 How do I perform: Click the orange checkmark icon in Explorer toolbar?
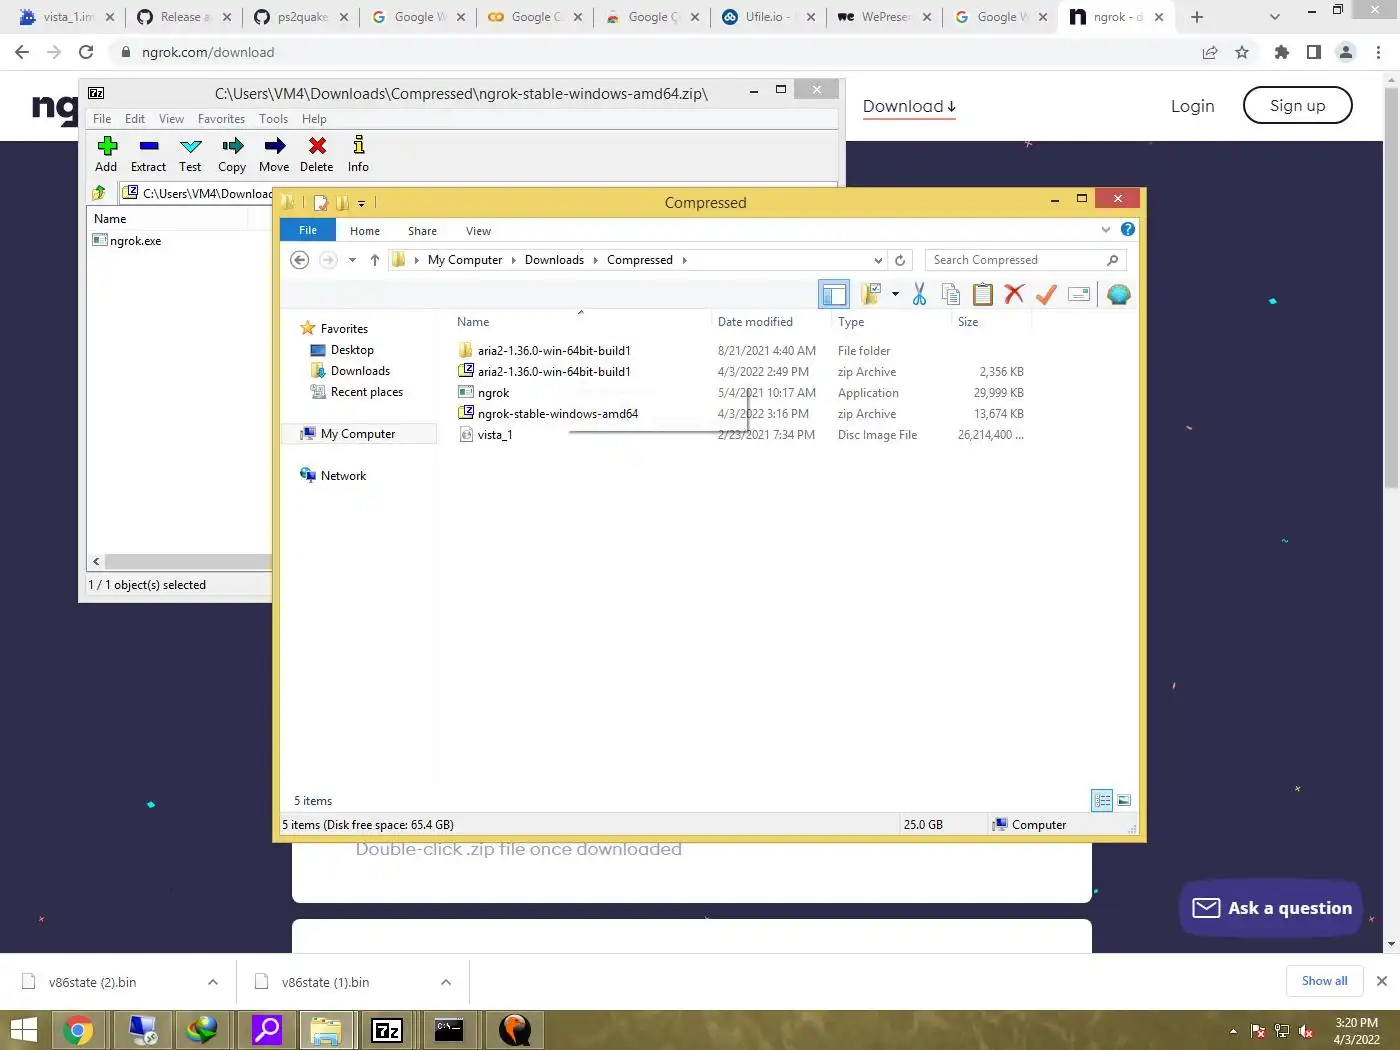[x=1046, y=294]
